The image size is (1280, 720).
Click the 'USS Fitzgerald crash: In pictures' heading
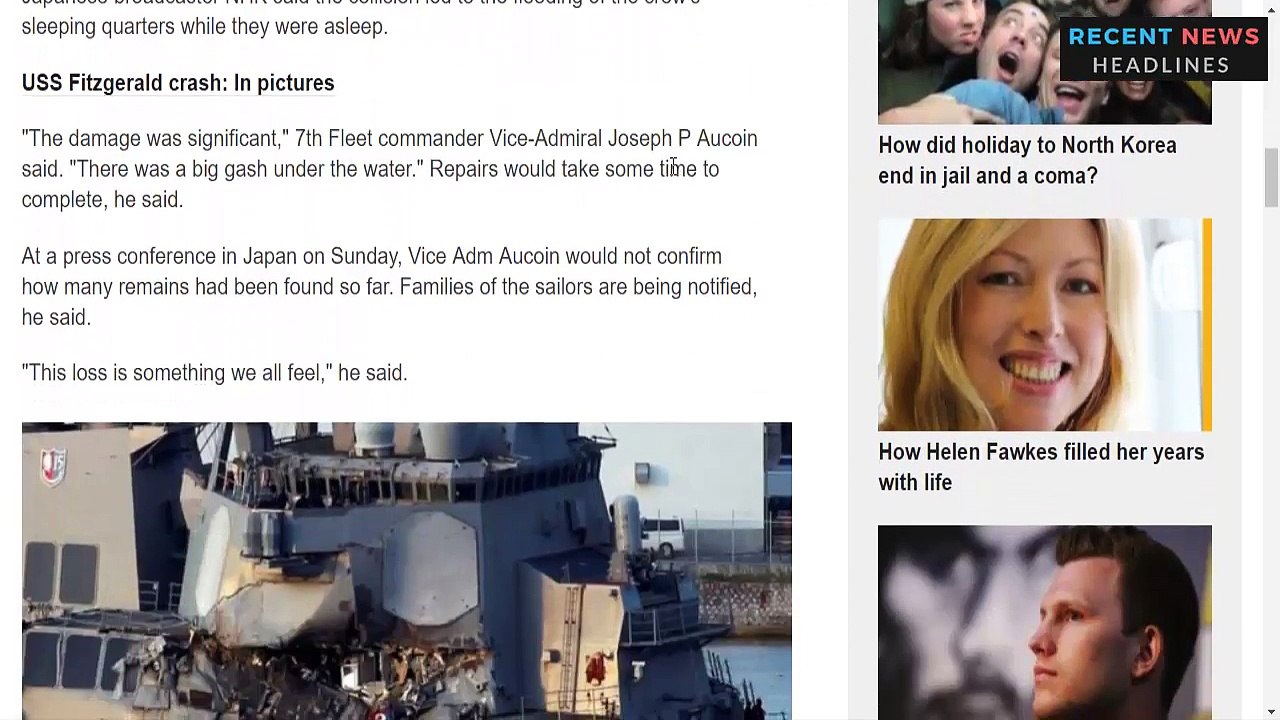[178, 83]
